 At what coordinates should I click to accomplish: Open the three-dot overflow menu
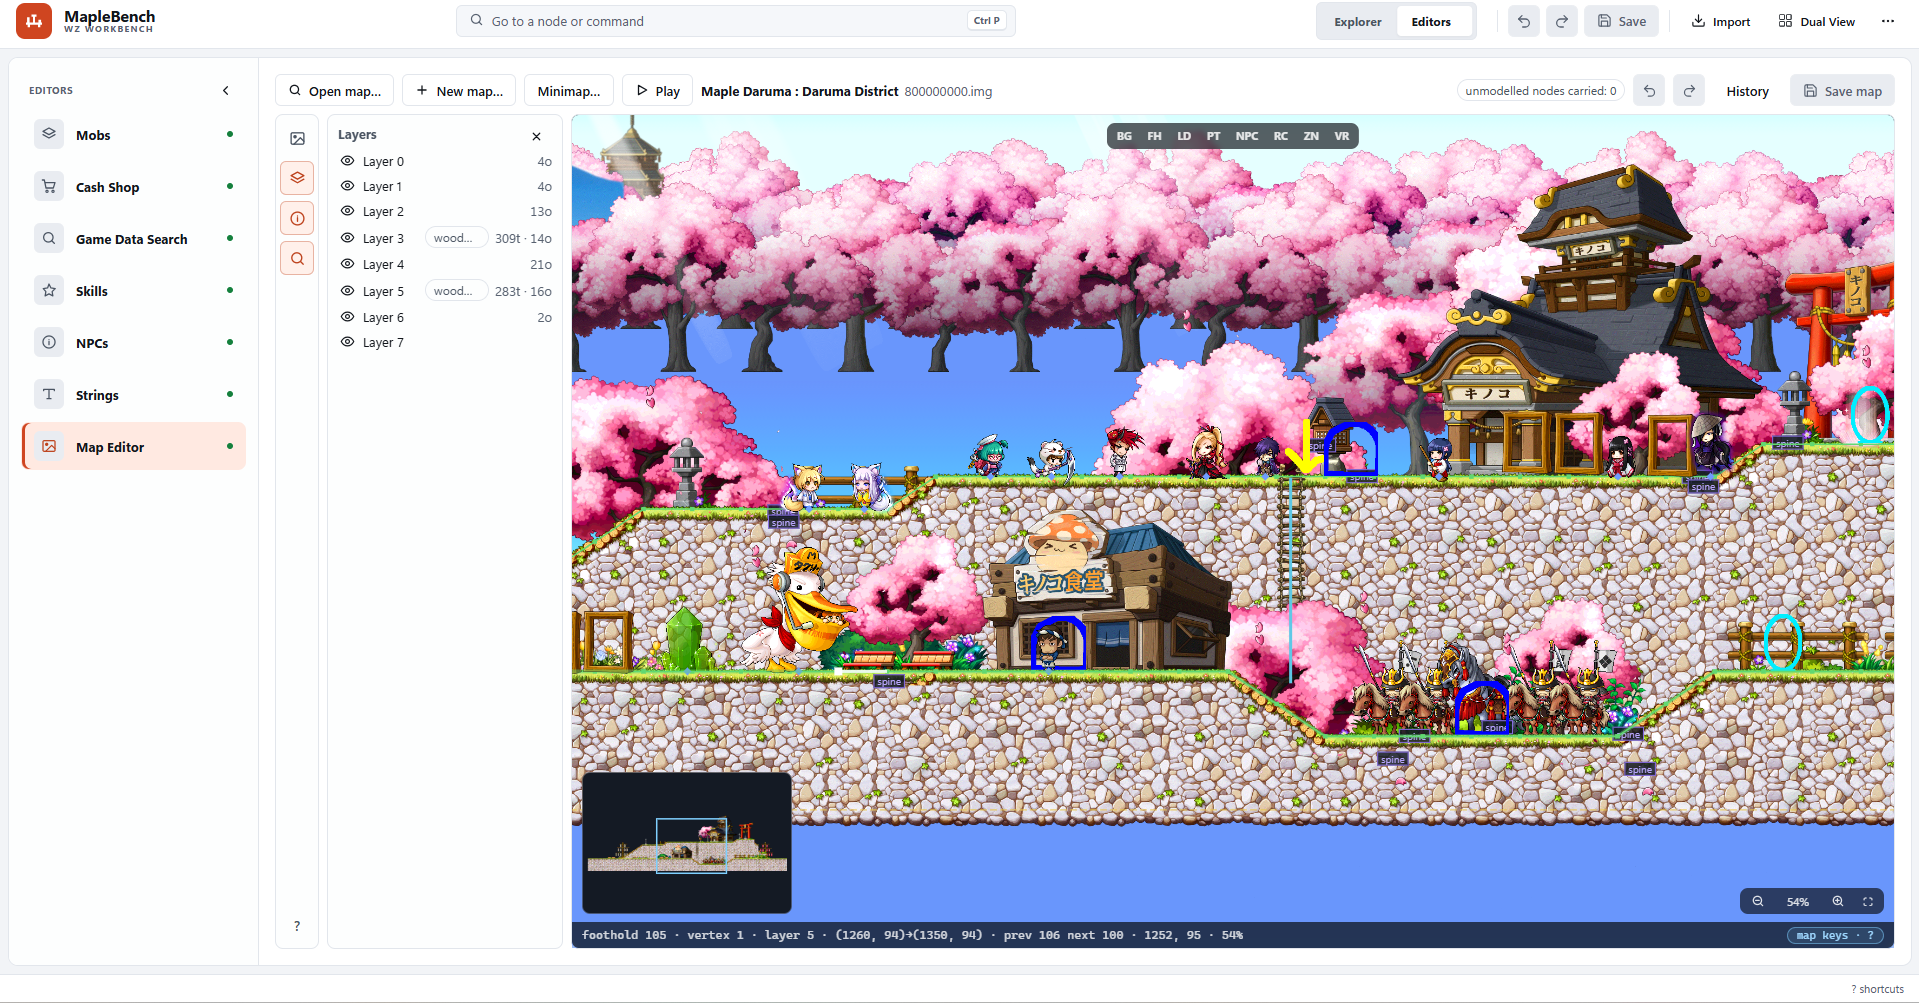pos(1887,21)
